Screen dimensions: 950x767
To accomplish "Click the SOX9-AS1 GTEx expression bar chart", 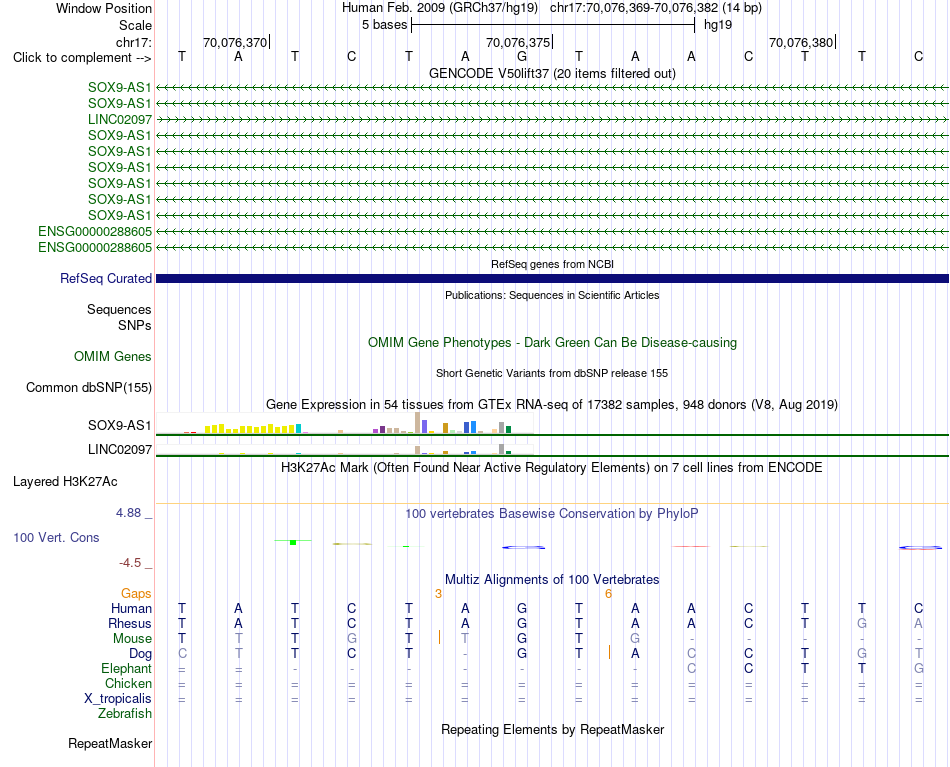I will 345,423.
